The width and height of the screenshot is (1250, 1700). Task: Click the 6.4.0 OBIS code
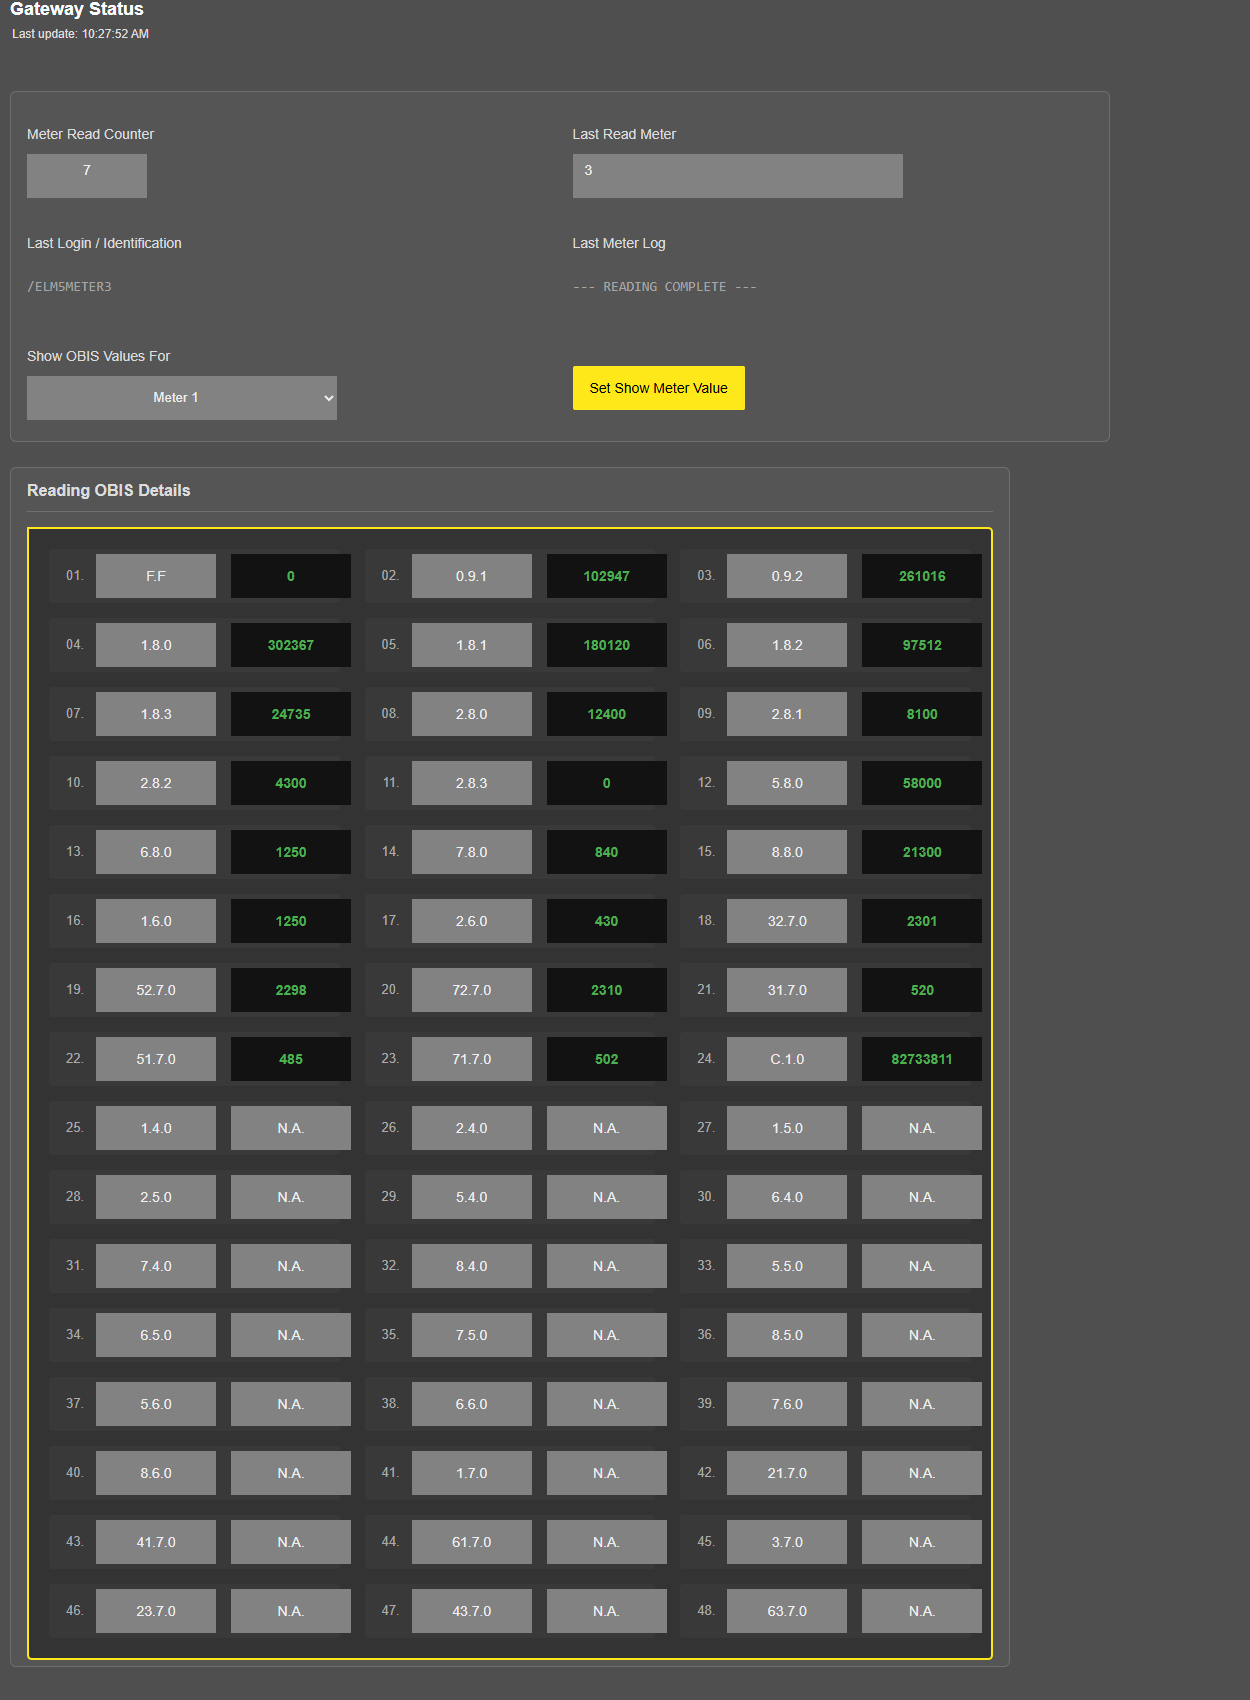787,1197
